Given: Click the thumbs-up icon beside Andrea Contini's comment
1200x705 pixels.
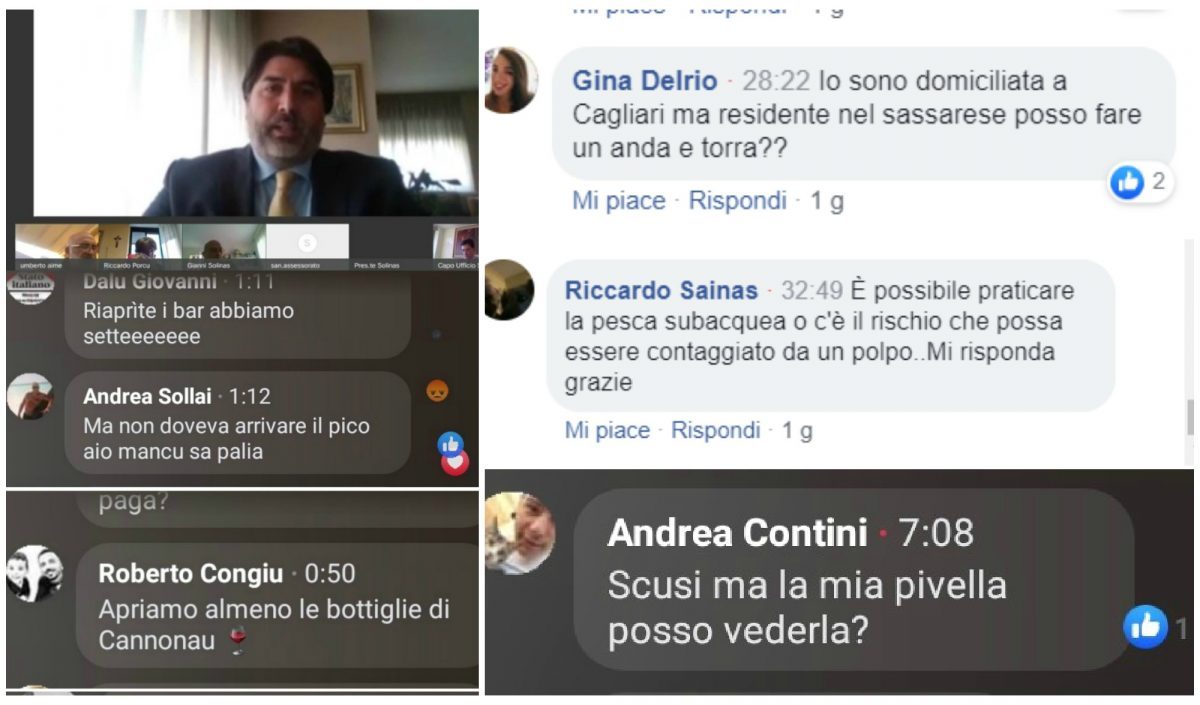Looking at the screenshot, I should [1145, 627].
